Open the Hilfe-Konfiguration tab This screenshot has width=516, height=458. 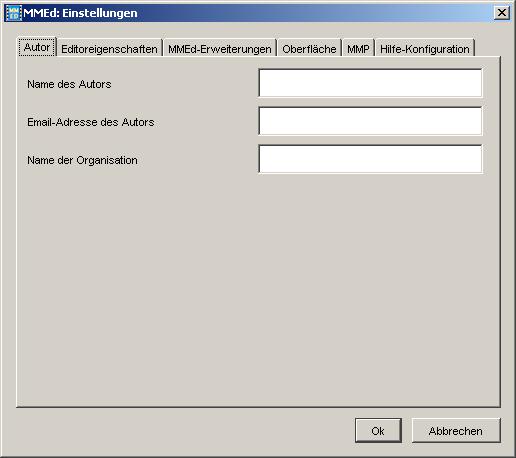pyautogui.click(x=425, y=49)
